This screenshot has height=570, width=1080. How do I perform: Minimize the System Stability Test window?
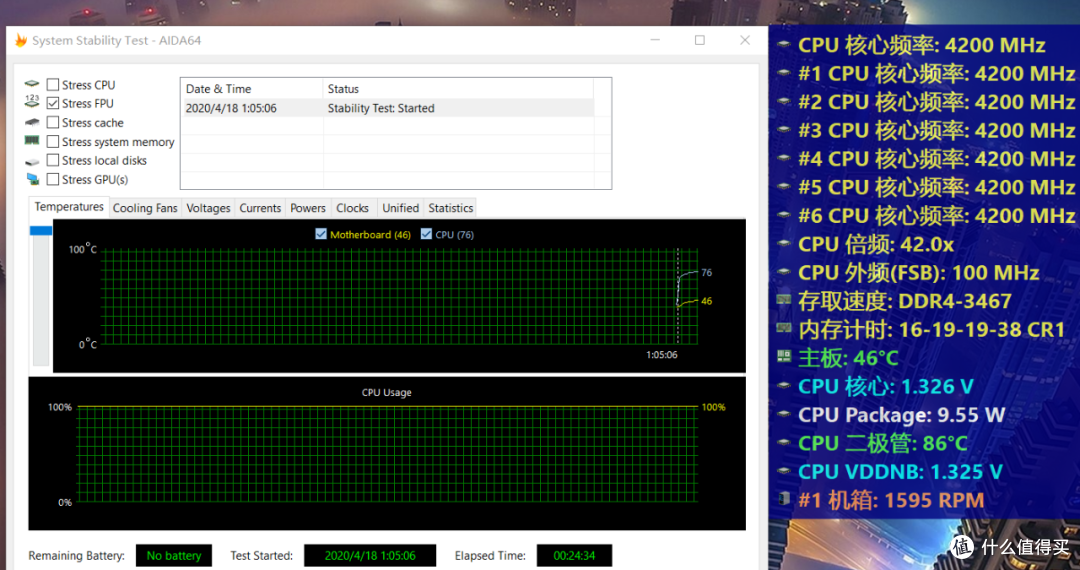(655, 41)
